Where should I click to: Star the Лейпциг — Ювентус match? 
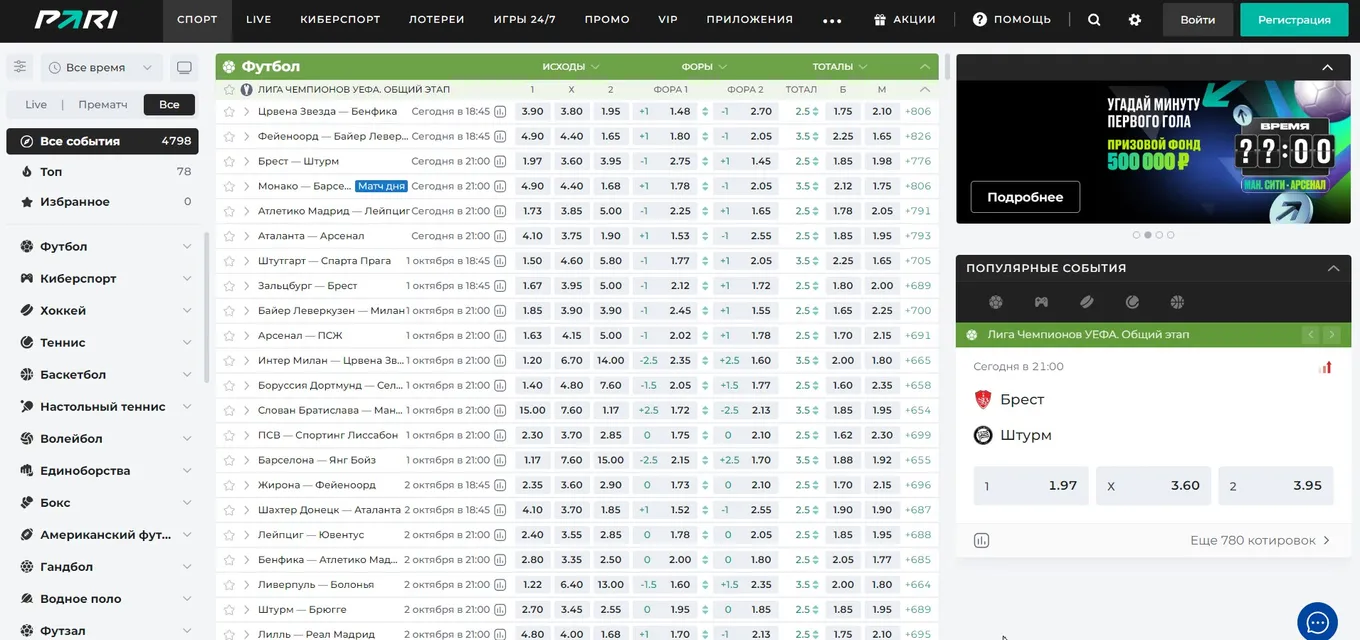229,535
